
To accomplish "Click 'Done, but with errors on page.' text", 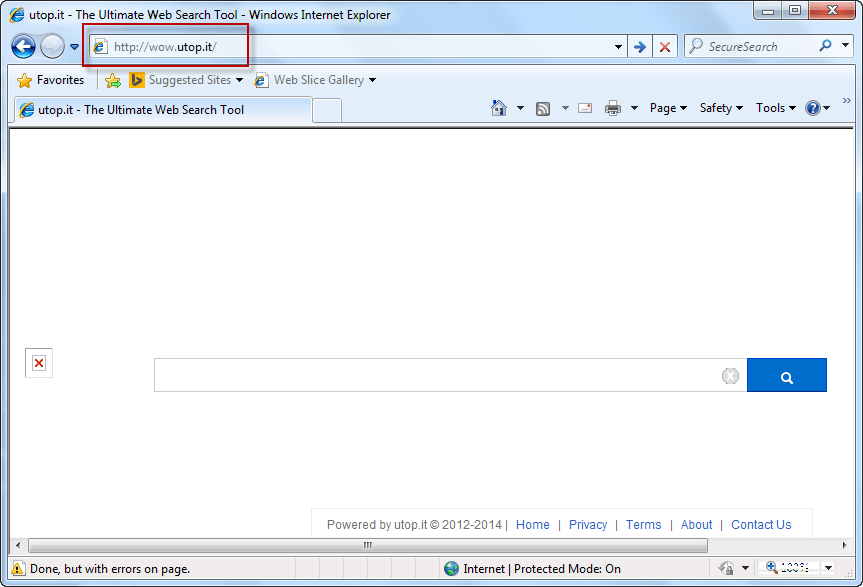I will tap(110, 569).
